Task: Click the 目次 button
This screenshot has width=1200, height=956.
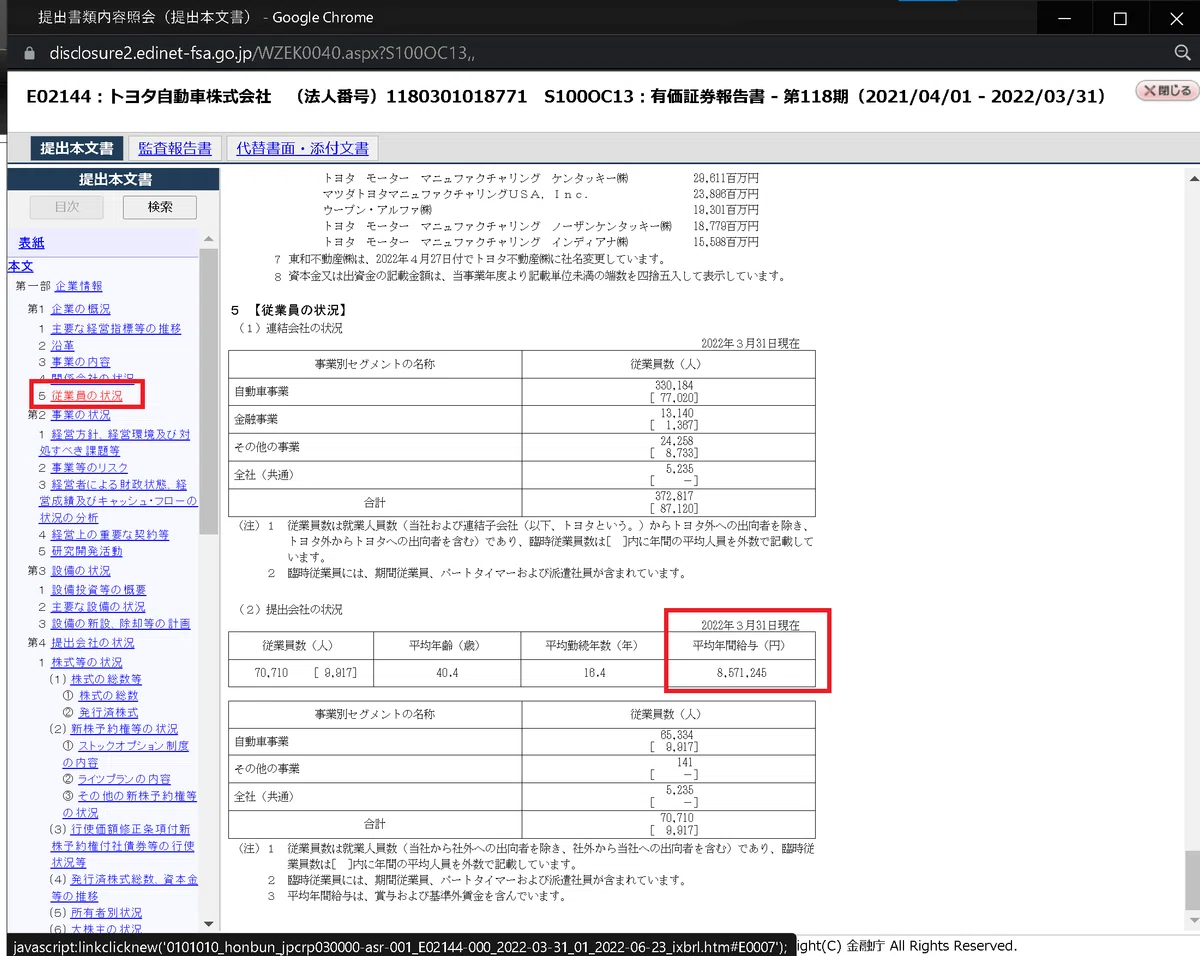Action: (x=67, y=207)
